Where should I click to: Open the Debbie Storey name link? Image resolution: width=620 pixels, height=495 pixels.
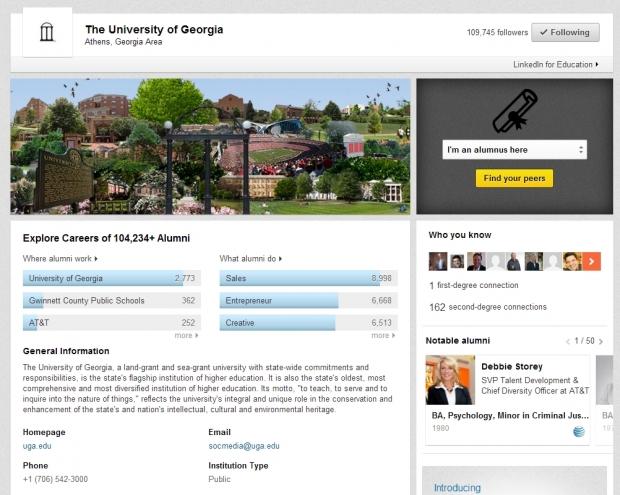[512, 367]
